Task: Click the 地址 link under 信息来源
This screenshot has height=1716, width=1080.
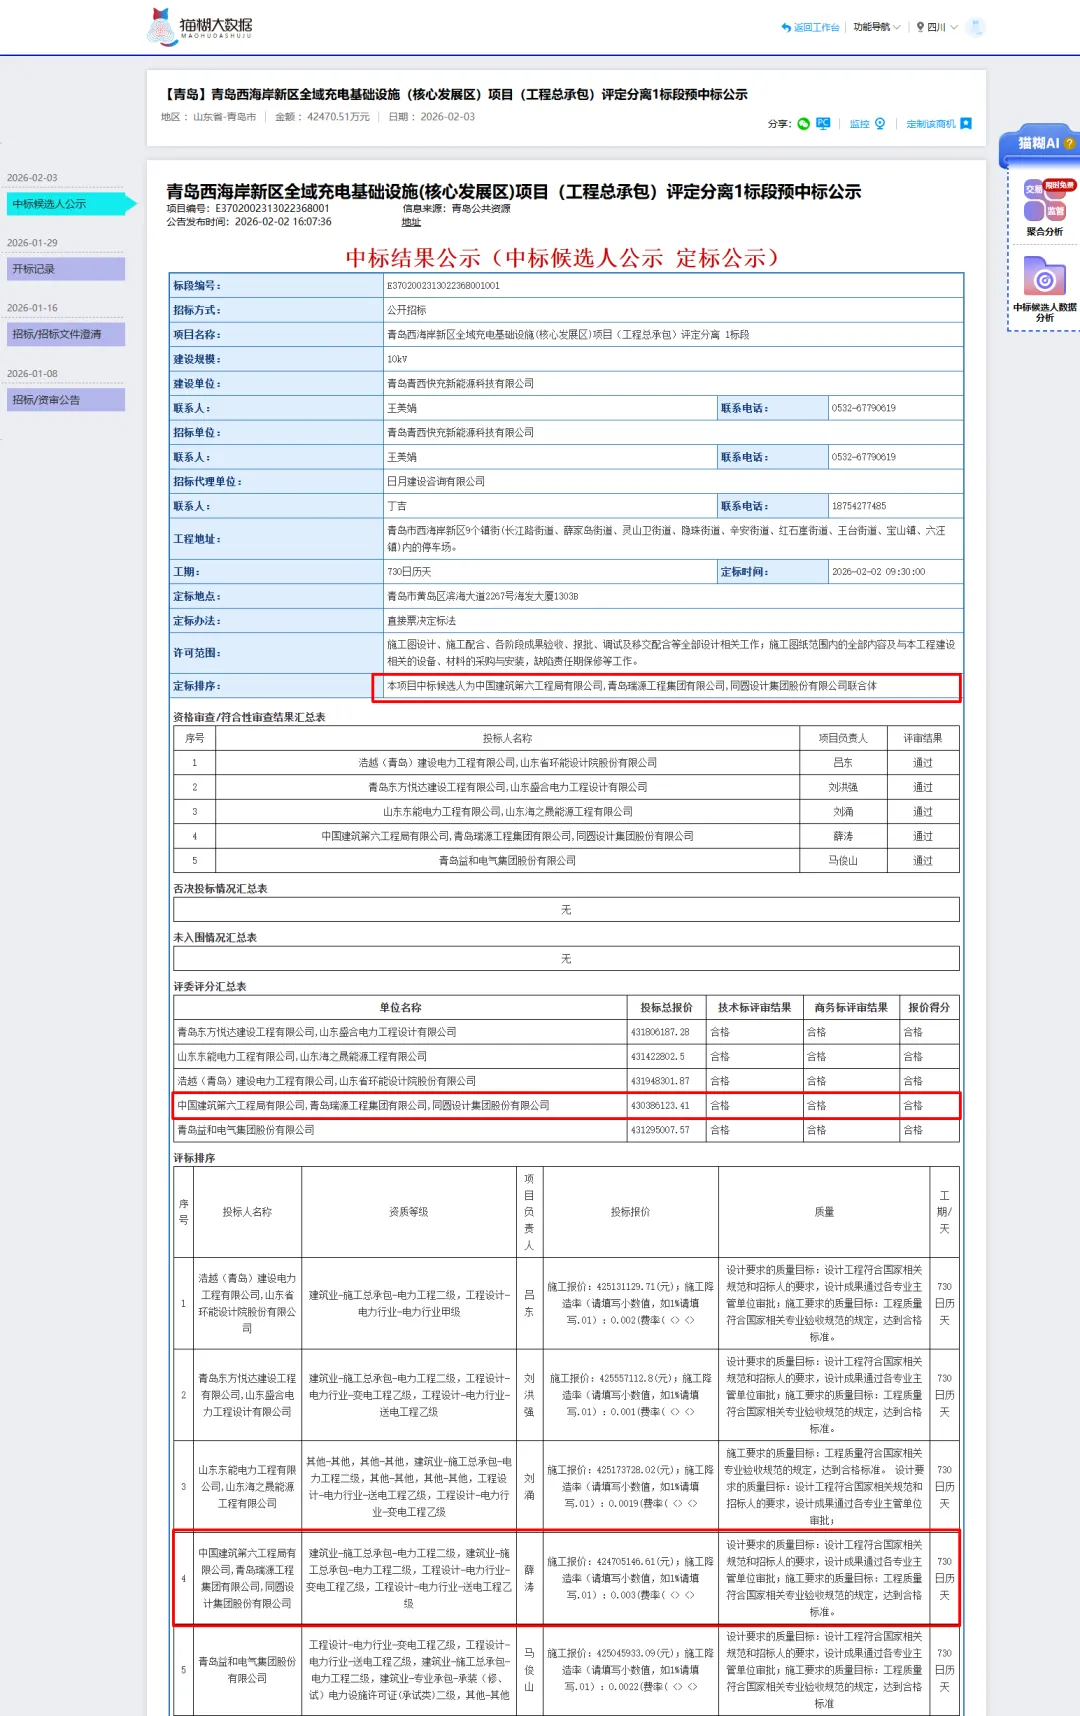Action: [x=411, y=222]
